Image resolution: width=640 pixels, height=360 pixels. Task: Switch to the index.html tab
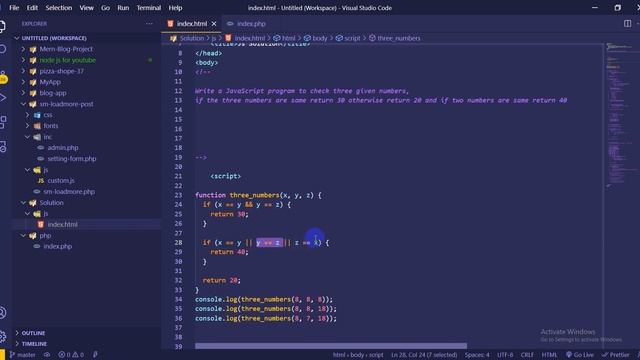191,24
